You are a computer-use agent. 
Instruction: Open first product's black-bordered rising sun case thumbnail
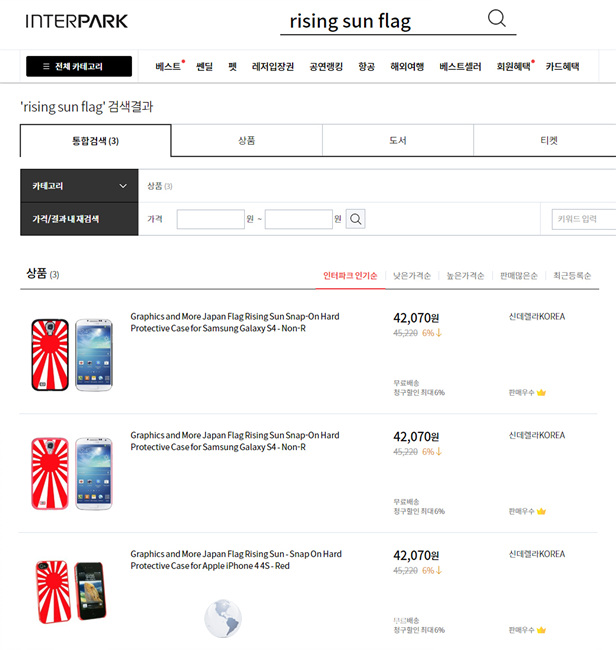click(x=50, y=355)
